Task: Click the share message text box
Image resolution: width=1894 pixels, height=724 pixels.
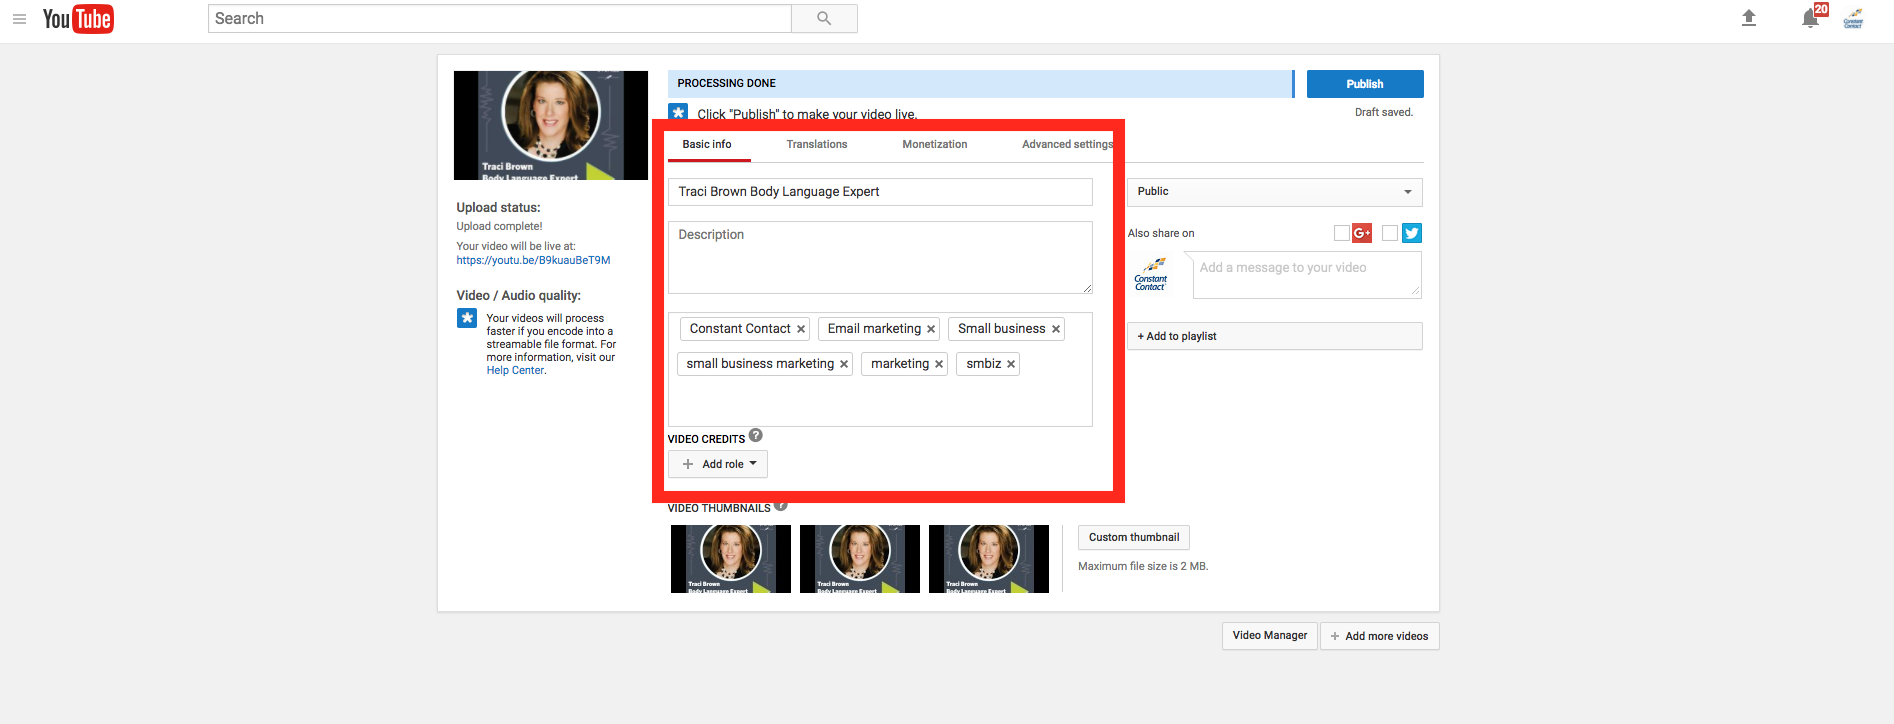Action: pyautogui.click(x=1307, y=275)
